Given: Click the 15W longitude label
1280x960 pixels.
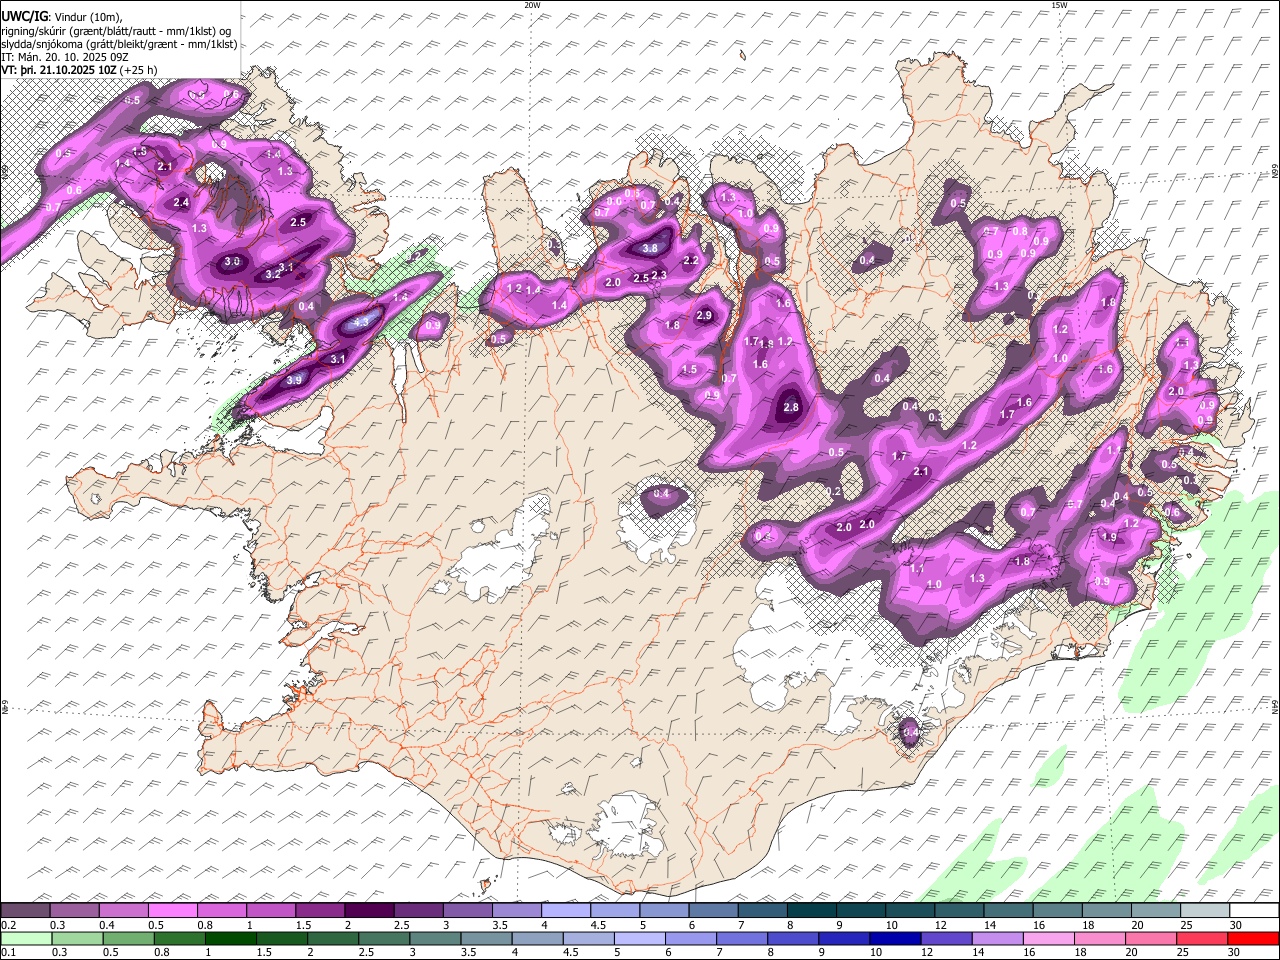Looking at the screenshot, I should click(x=1059, y=5).
